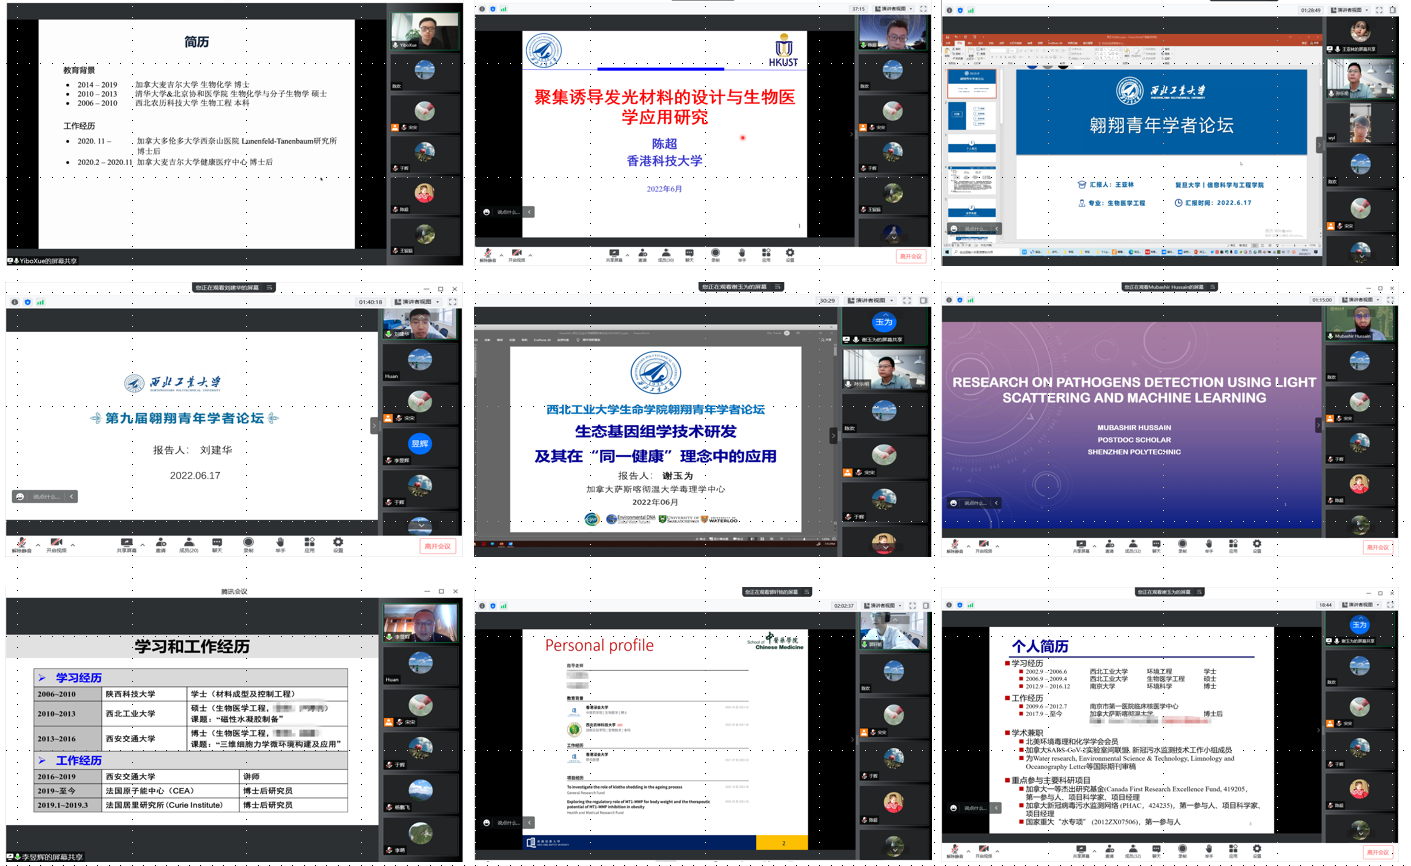Open apps (应用) icon in the HKUST meeting toolbar
This screenshot has height=866, width=1411.
click(x=766, y=254)
